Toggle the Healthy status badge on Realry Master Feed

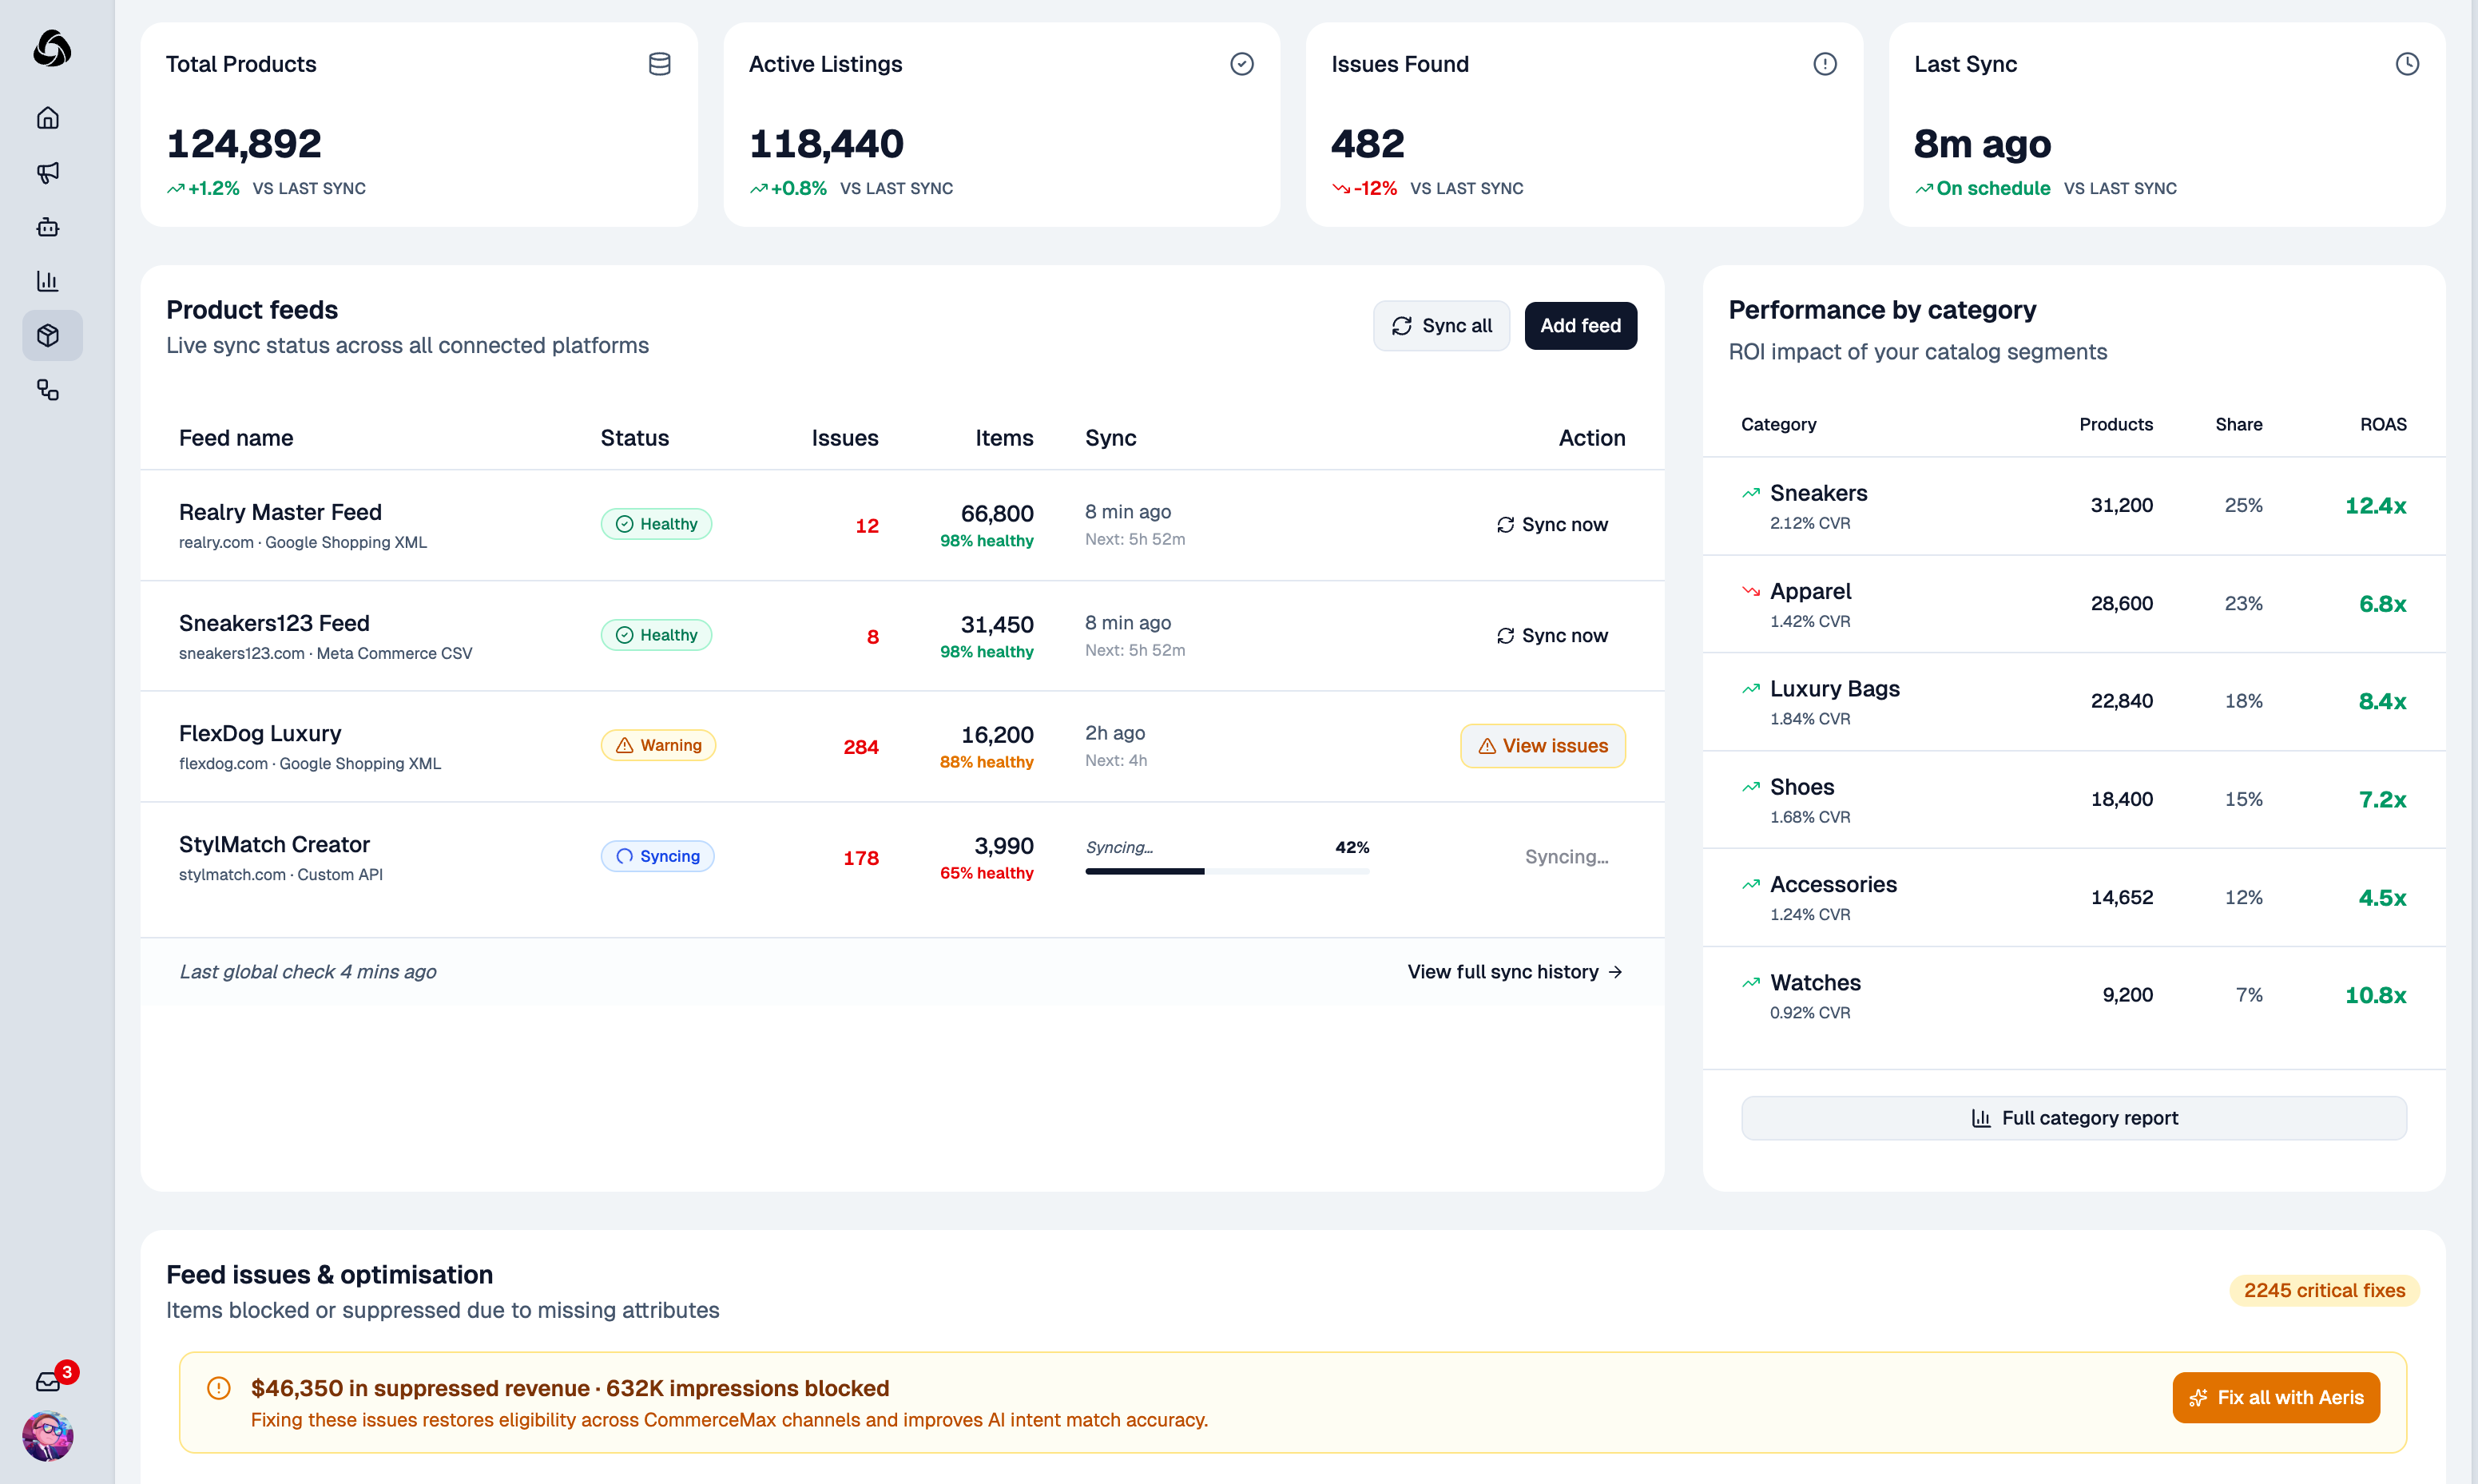click(x=656, y=523)
